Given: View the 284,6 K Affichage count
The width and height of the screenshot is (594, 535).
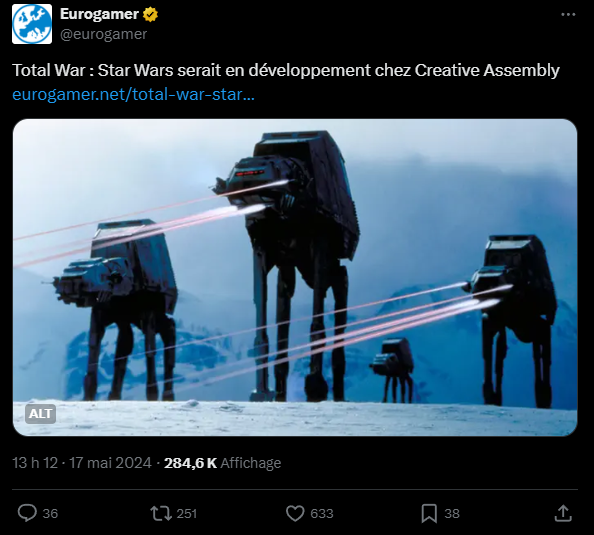Looking at the screenshot, I should [222, 463].
